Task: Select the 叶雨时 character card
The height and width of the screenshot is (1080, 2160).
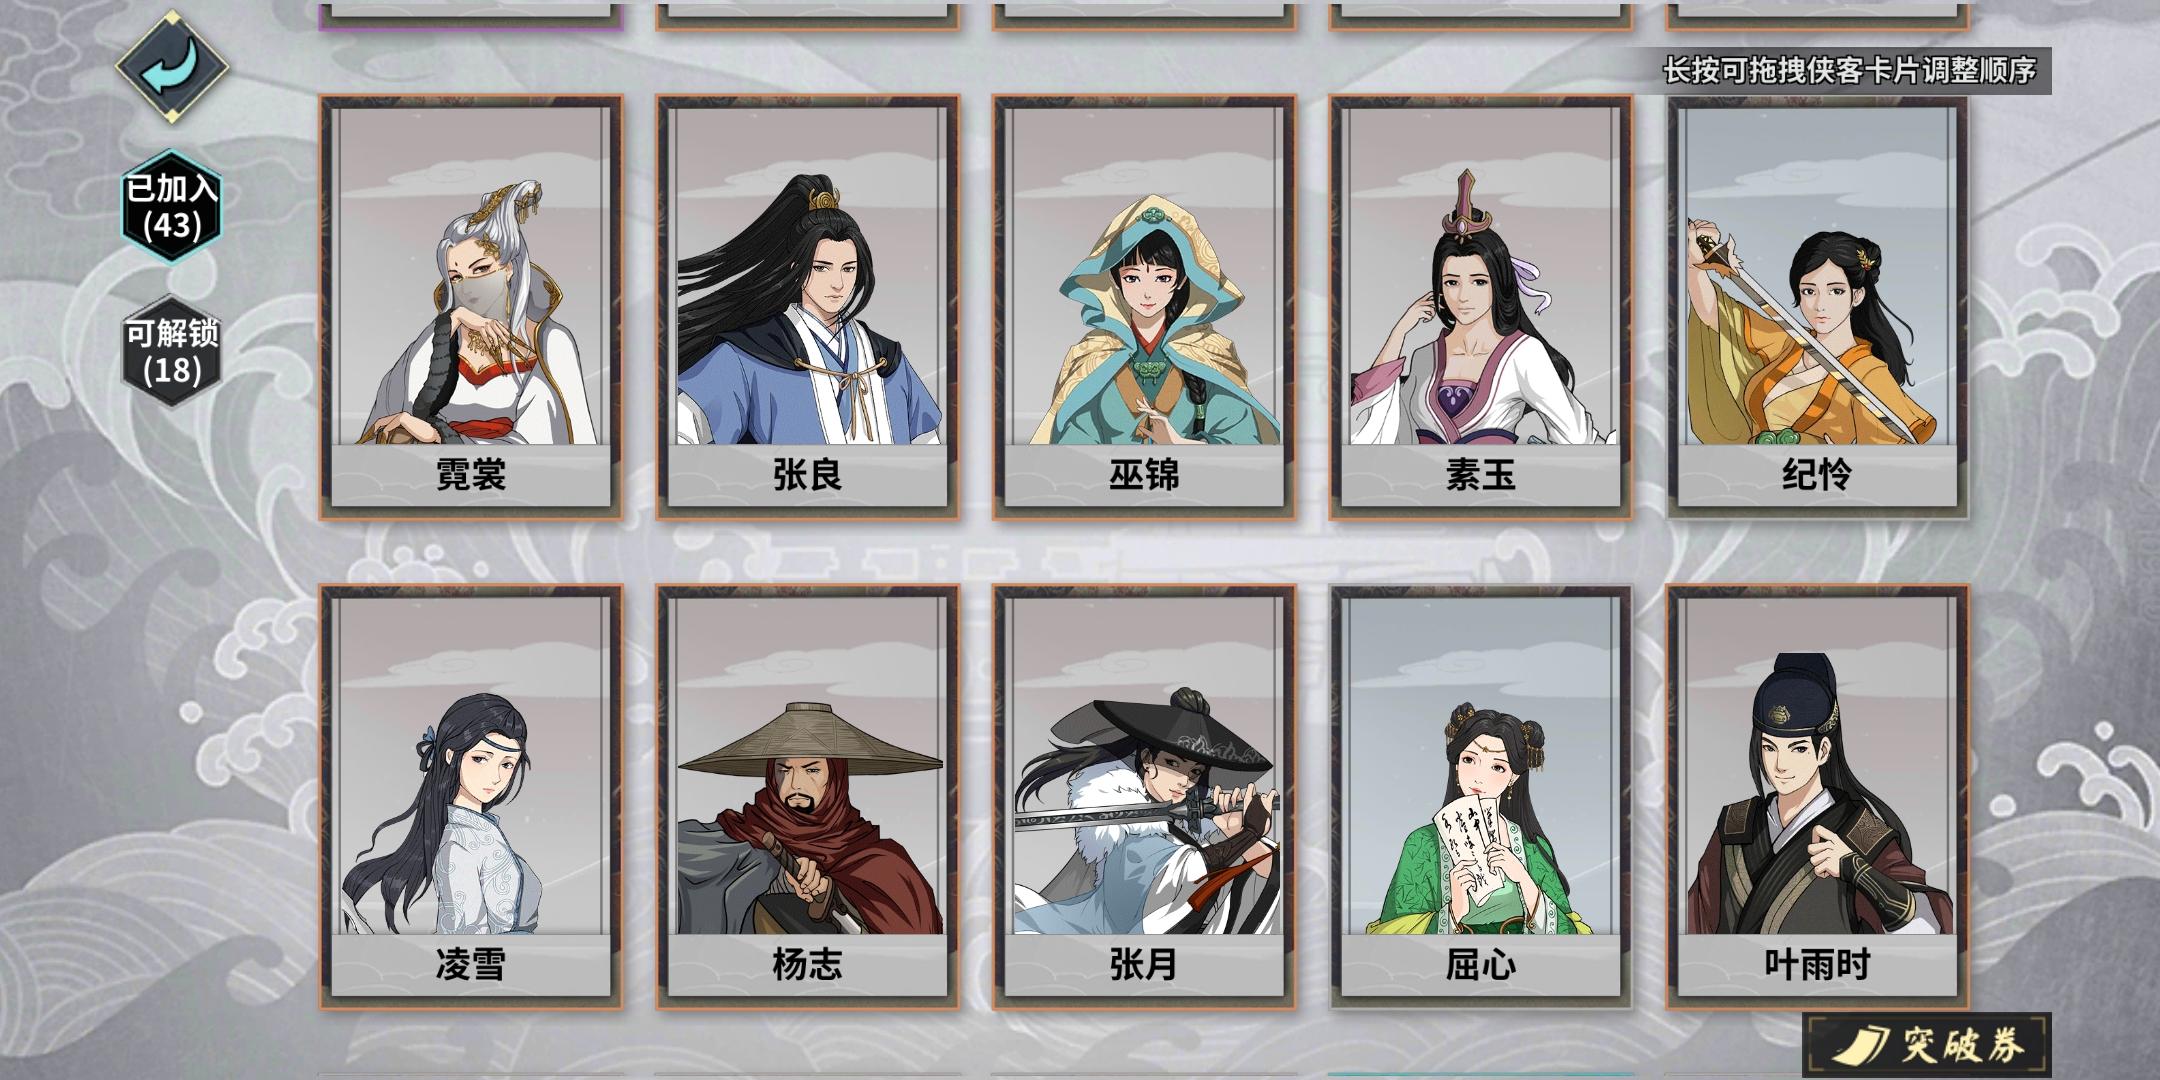Action: tap(1817, 797)
